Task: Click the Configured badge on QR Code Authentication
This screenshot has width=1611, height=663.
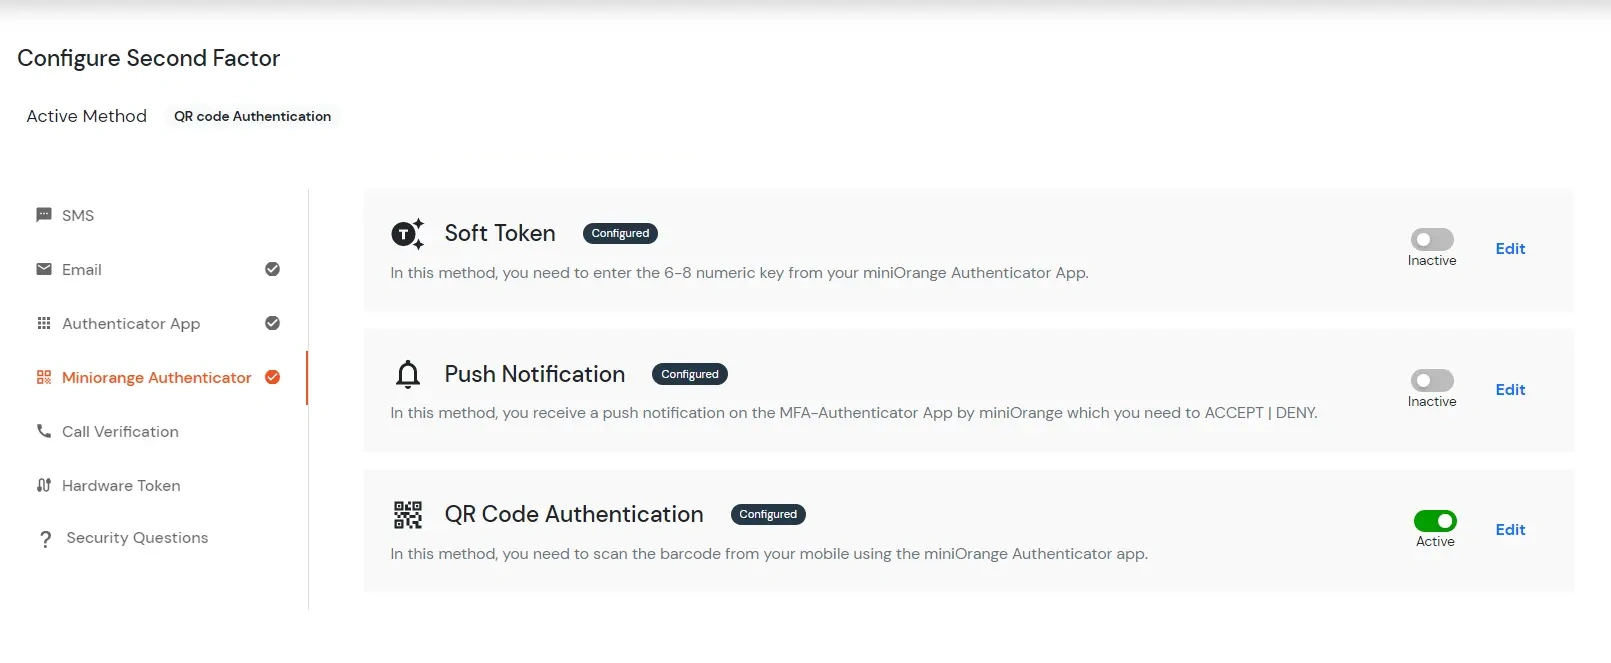Action: pos(768,514)
